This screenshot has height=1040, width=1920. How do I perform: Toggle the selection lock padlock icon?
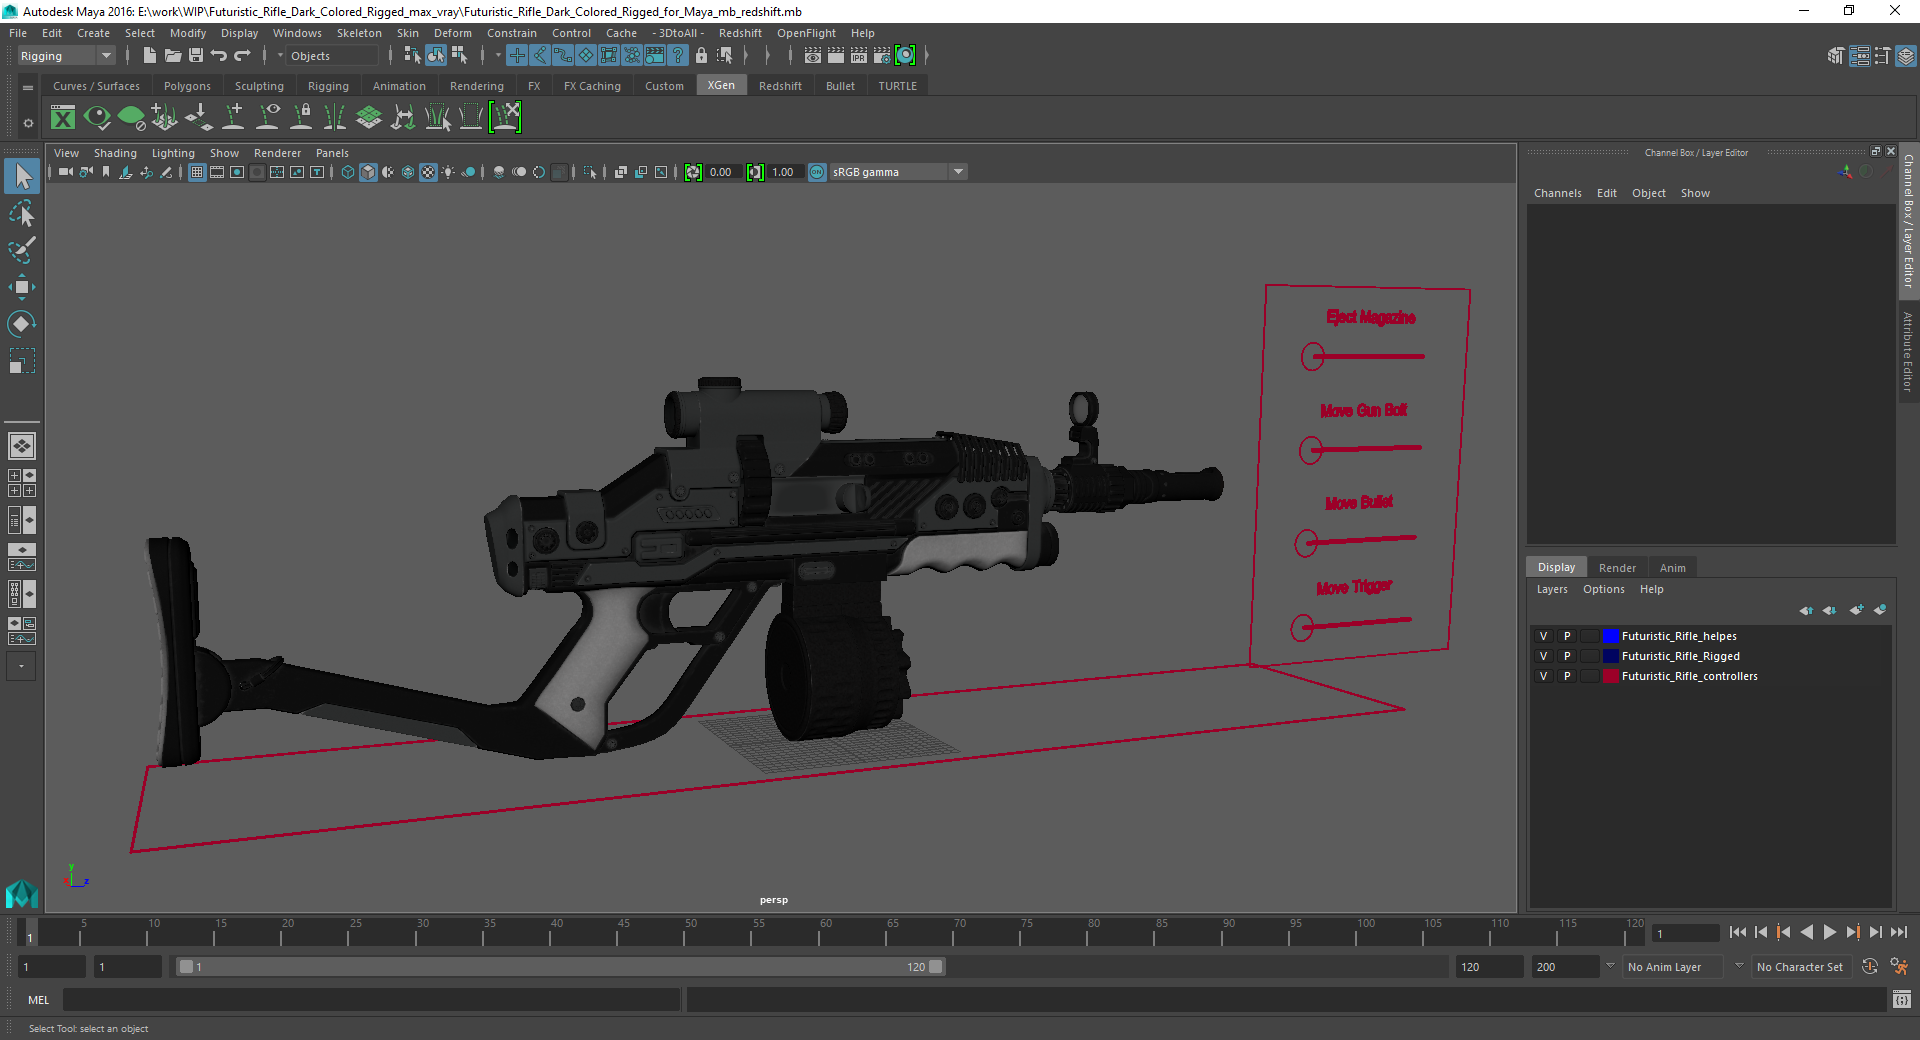coord(701,56)
